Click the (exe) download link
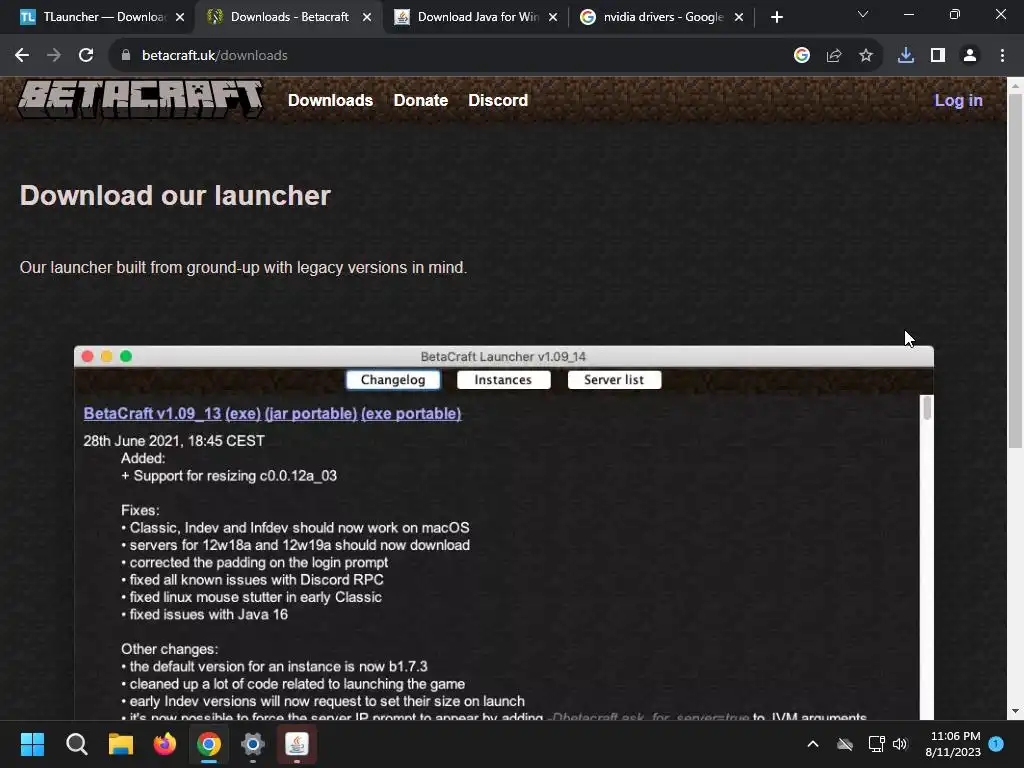Screen dimensions: 1024x768 click(x=243, y=413)
